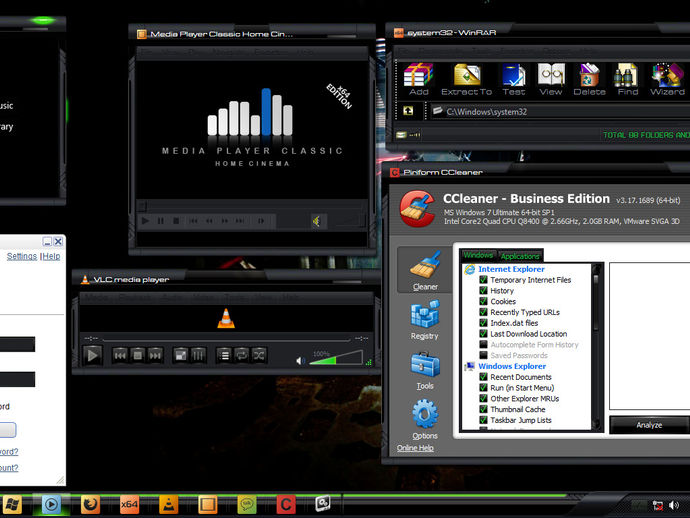690x518 pixels.
Task: Mute audio in Media Player Classic
Action: [x=316, y=221]
